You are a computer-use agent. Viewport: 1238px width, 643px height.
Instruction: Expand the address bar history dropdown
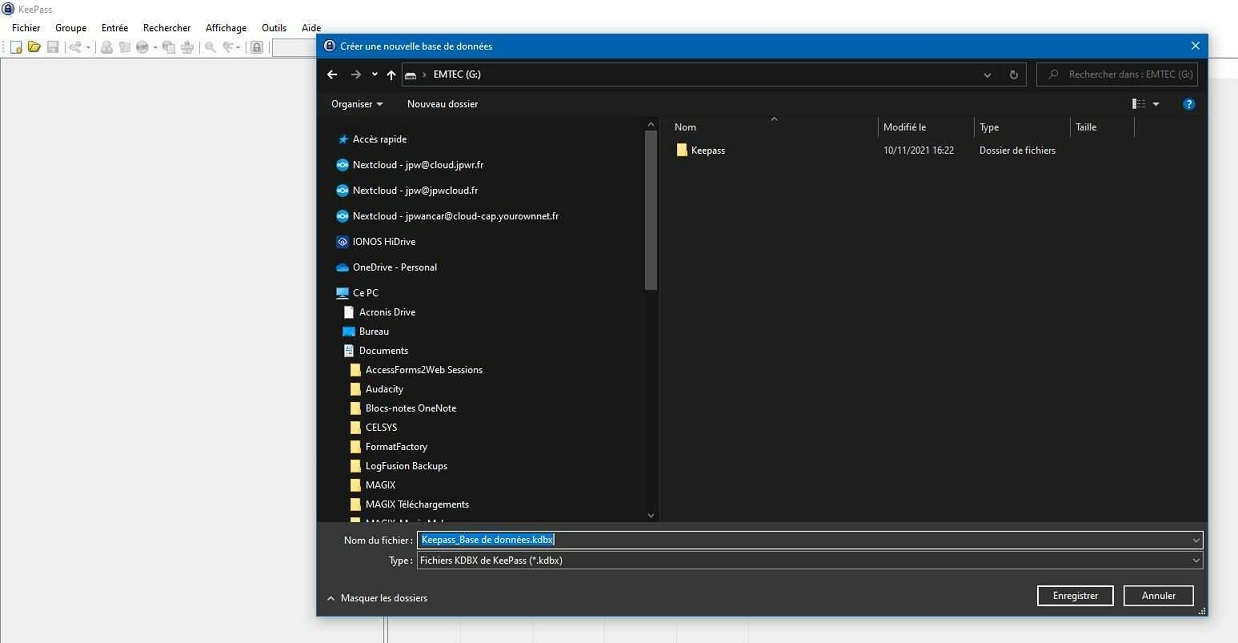point(987,74)
